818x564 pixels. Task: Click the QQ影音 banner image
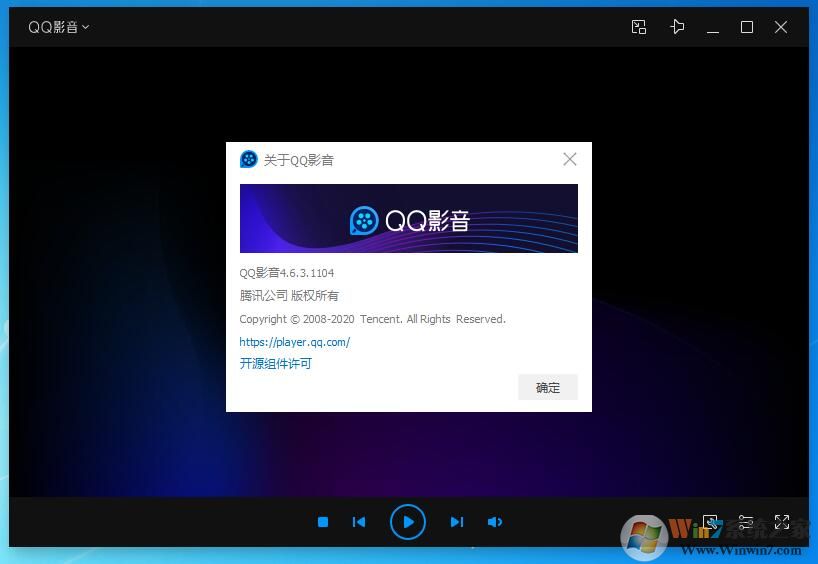408,218
